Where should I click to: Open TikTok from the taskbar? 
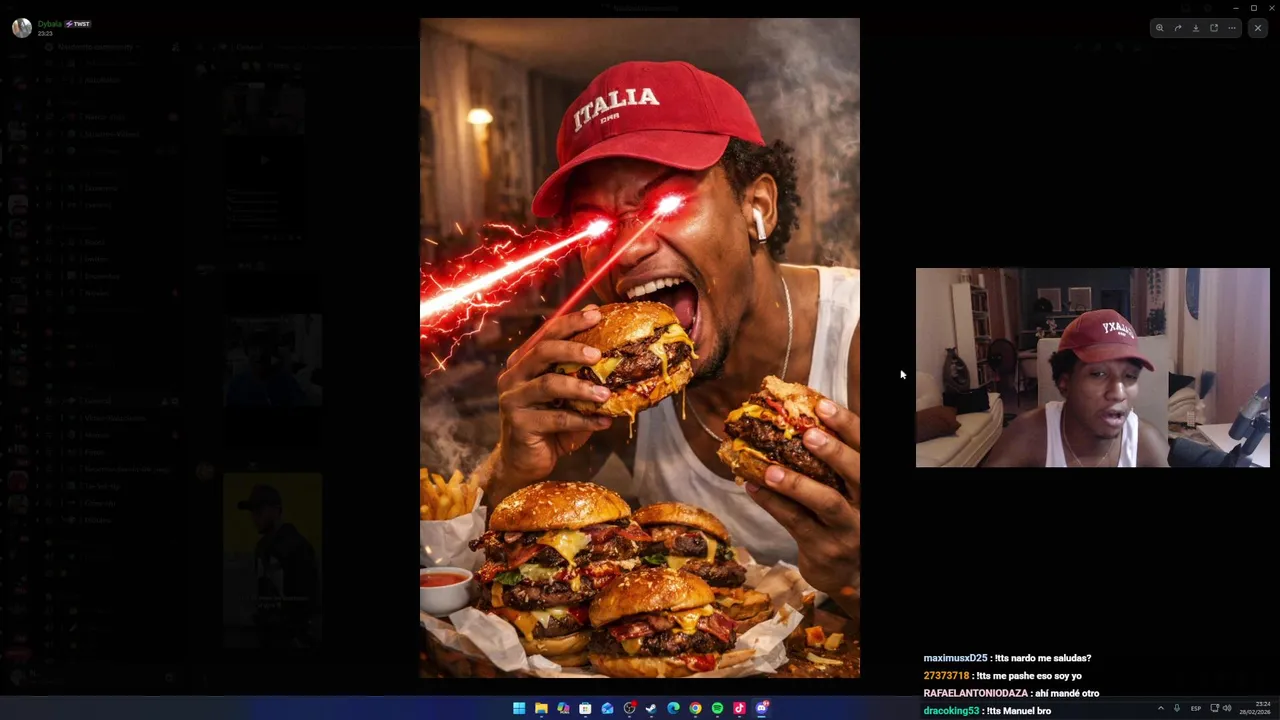point(739,708)
